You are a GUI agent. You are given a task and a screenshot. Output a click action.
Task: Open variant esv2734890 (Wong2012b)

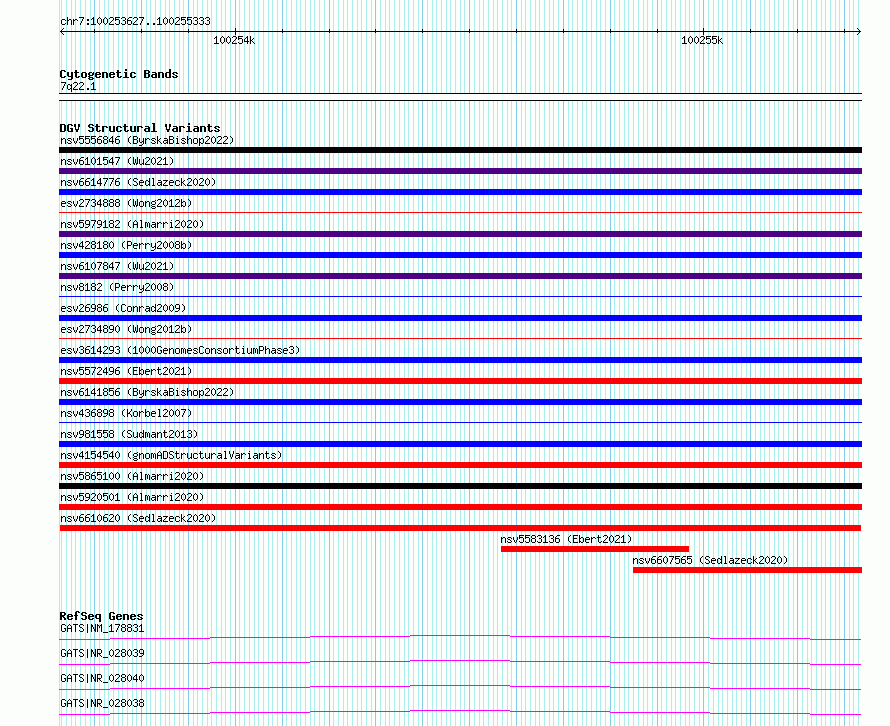click(126, 329)
